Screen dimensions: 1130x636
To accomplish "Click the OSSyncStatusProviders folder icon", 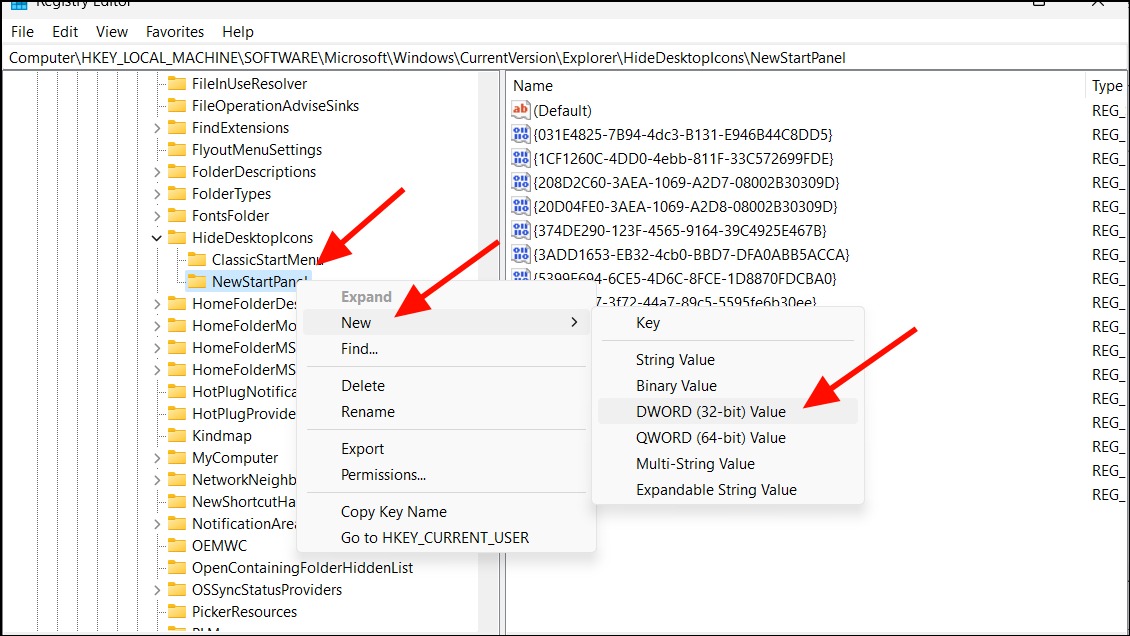I will pos(177,589).
